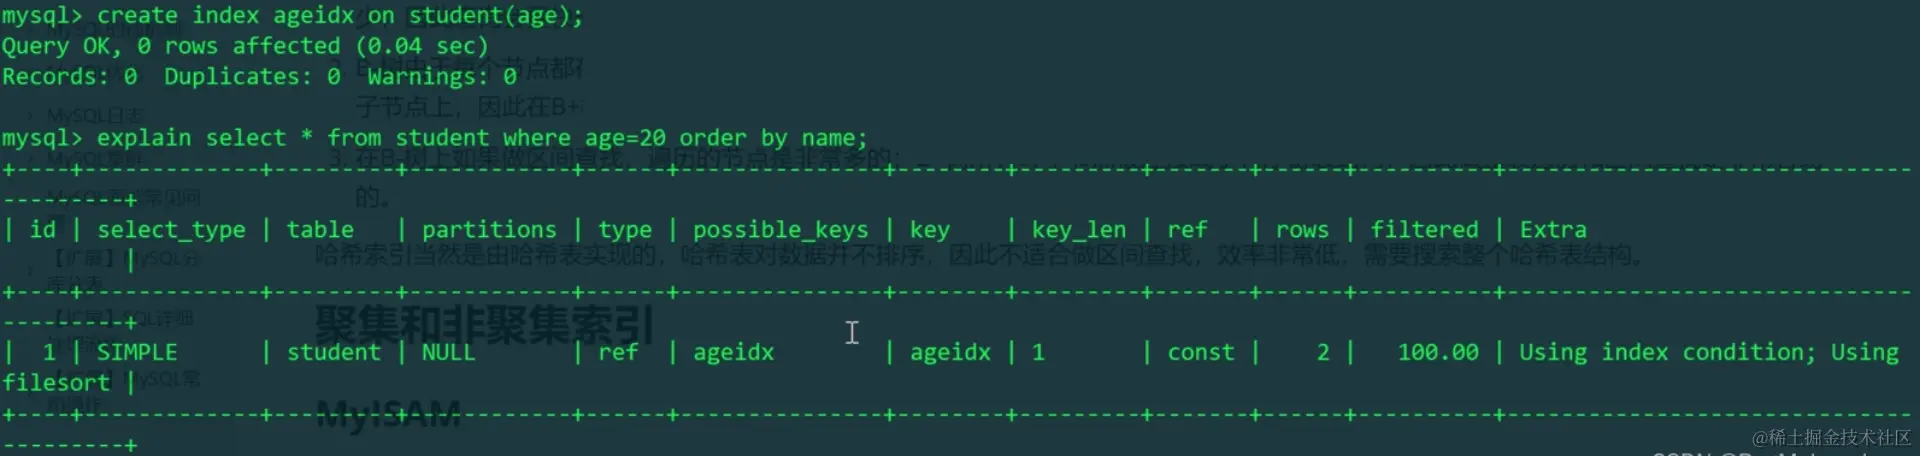Viewport: 1920px width, 456px height.
Task: Click the 'key_len' column header
Action: [1078, 230]
